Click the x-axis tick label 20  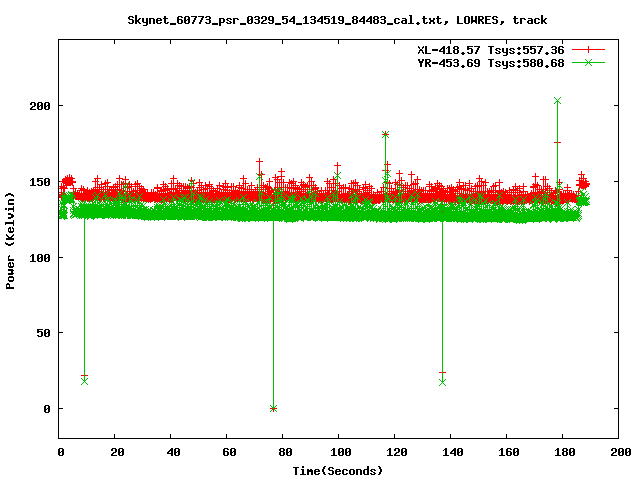pyautogui.click(x=117, y=452)
